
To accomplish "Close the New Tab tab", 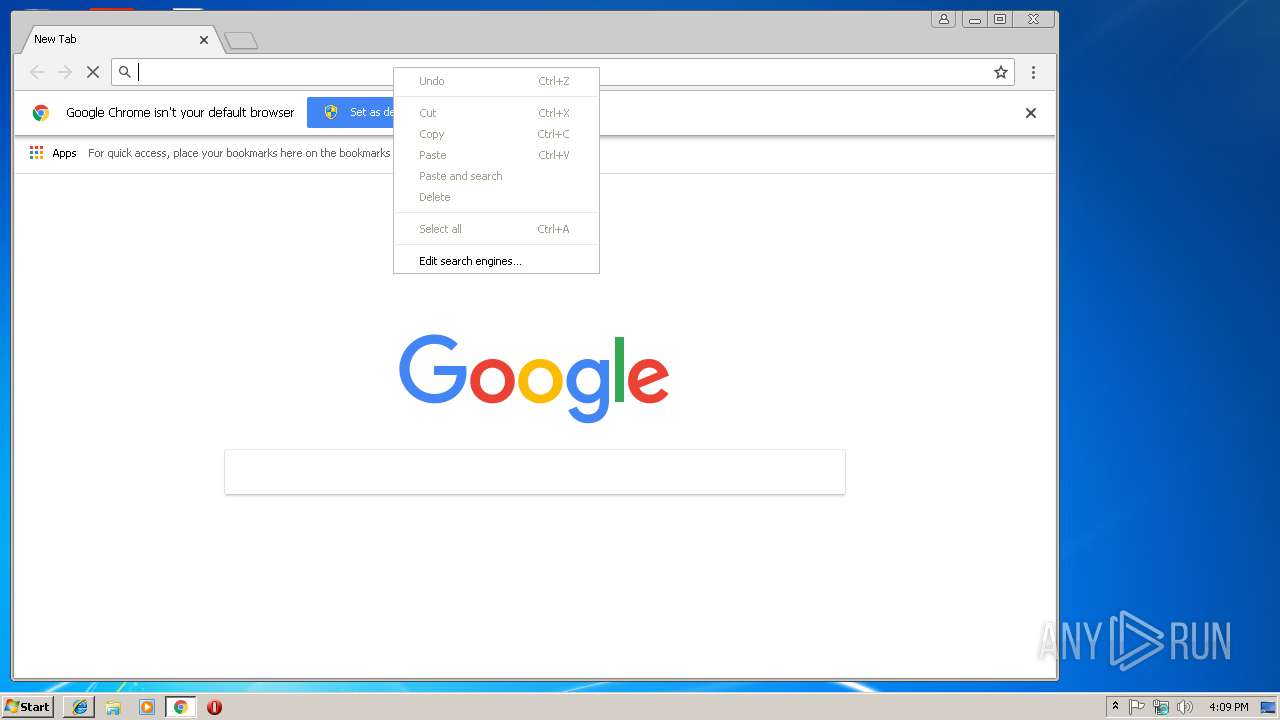I will [204, 40].
